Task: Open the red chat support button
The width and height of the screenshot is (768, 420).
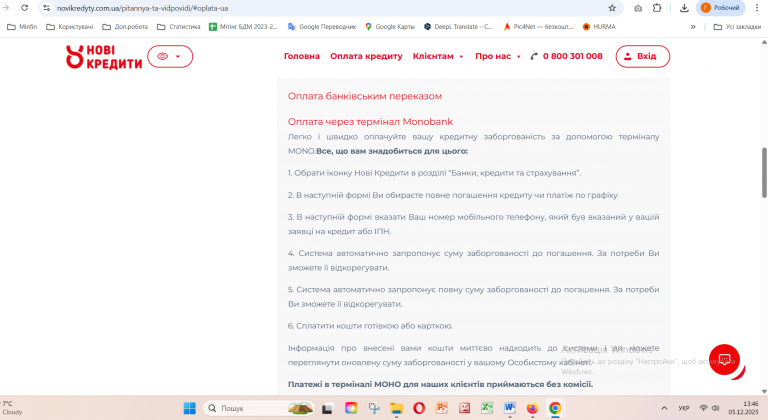Action: [x=724, y=360]
